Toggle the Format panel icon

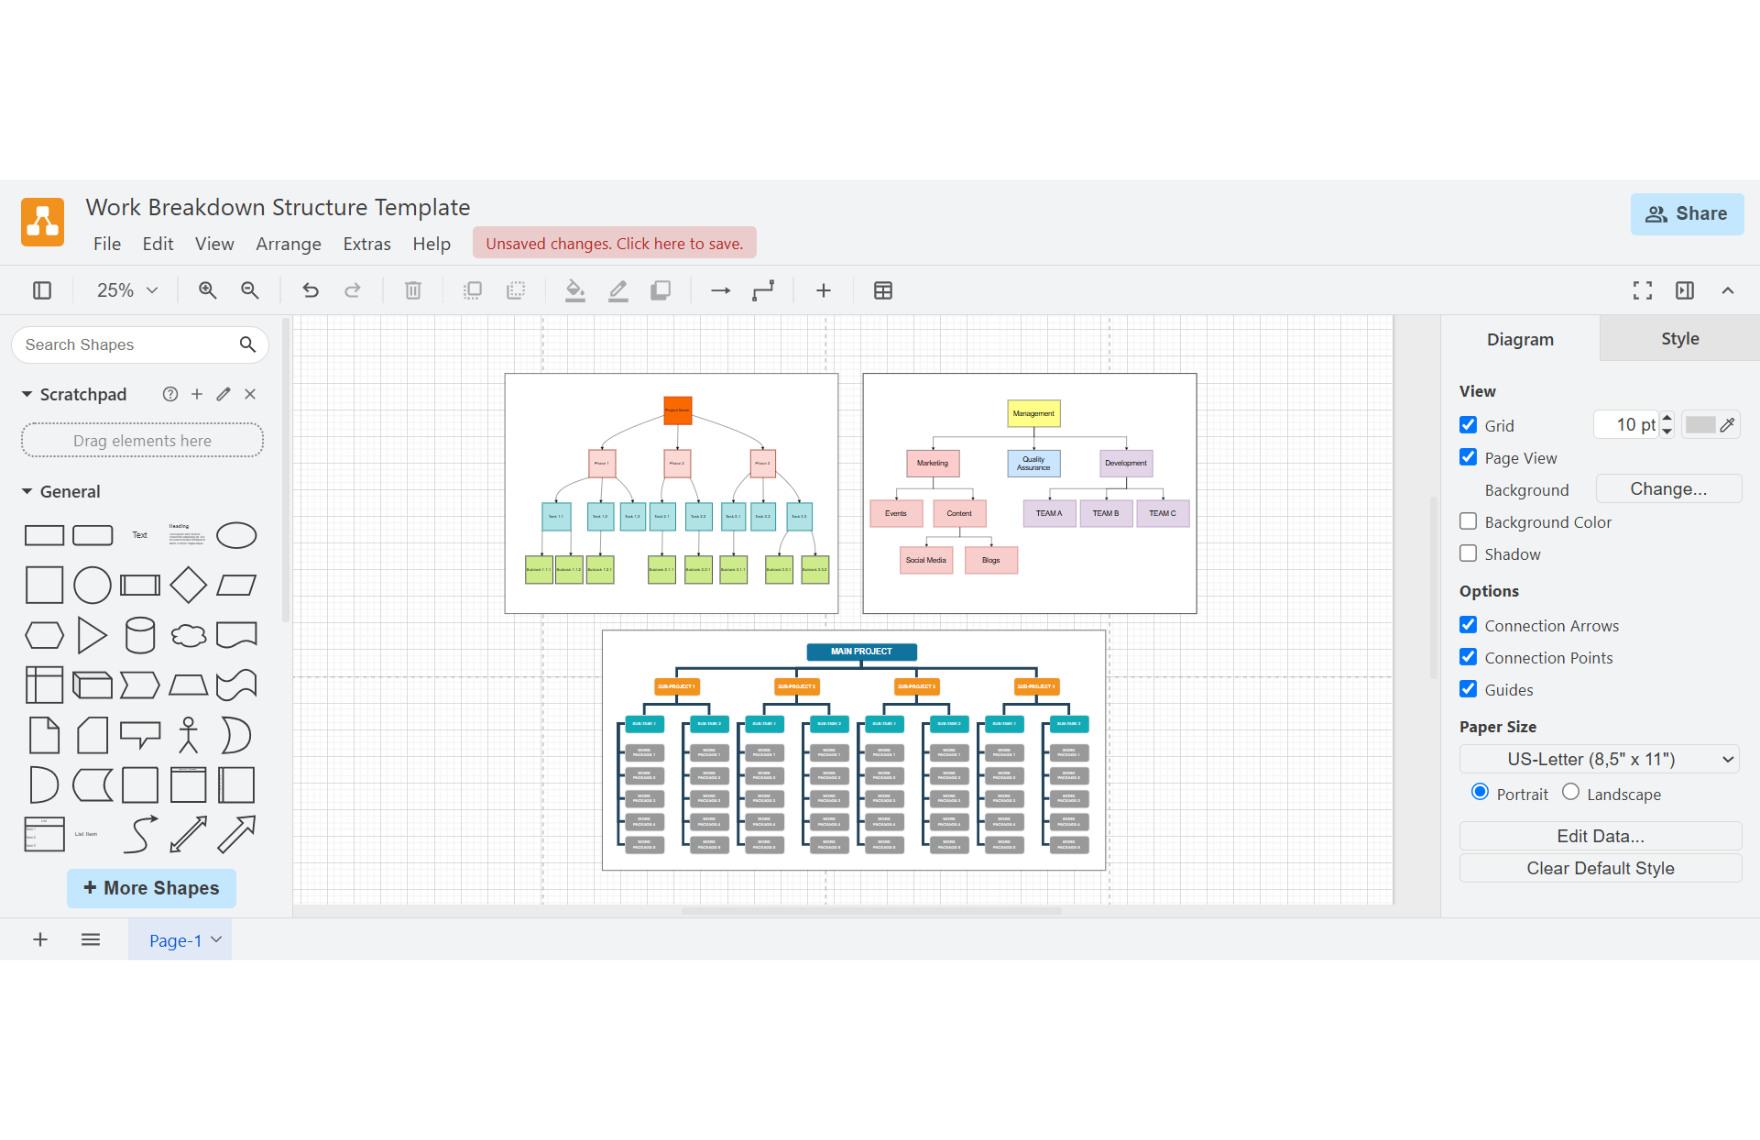pos(1685,291)
